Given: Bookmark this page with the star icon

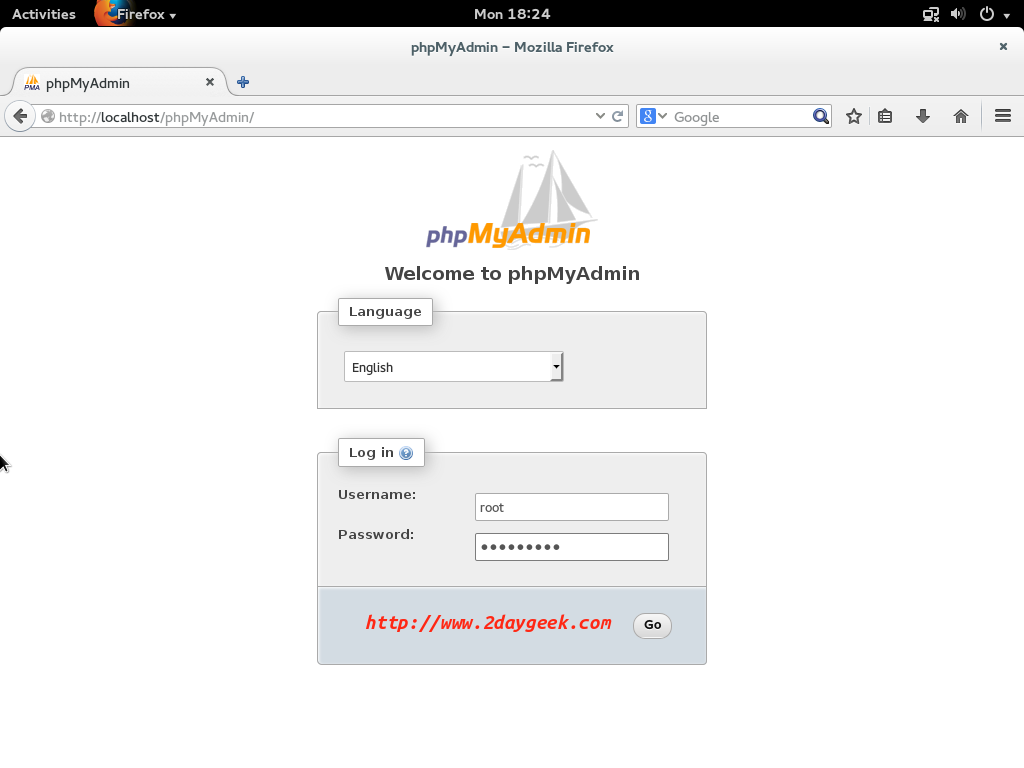Looking at the screenshot, I should (x=854, y=116).
